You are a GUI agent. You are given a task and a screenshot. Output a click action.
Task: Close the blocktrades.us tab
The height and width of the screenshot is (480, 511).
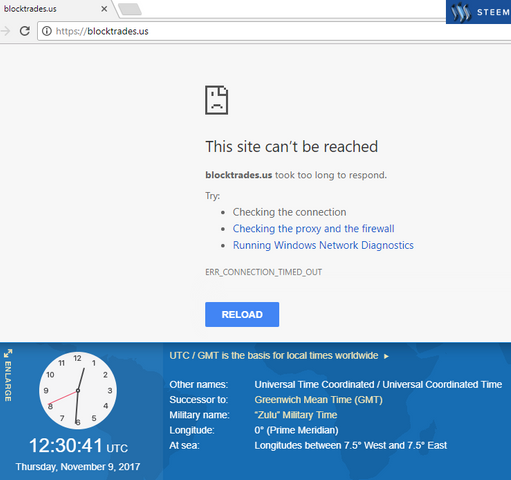pos(104,9)
